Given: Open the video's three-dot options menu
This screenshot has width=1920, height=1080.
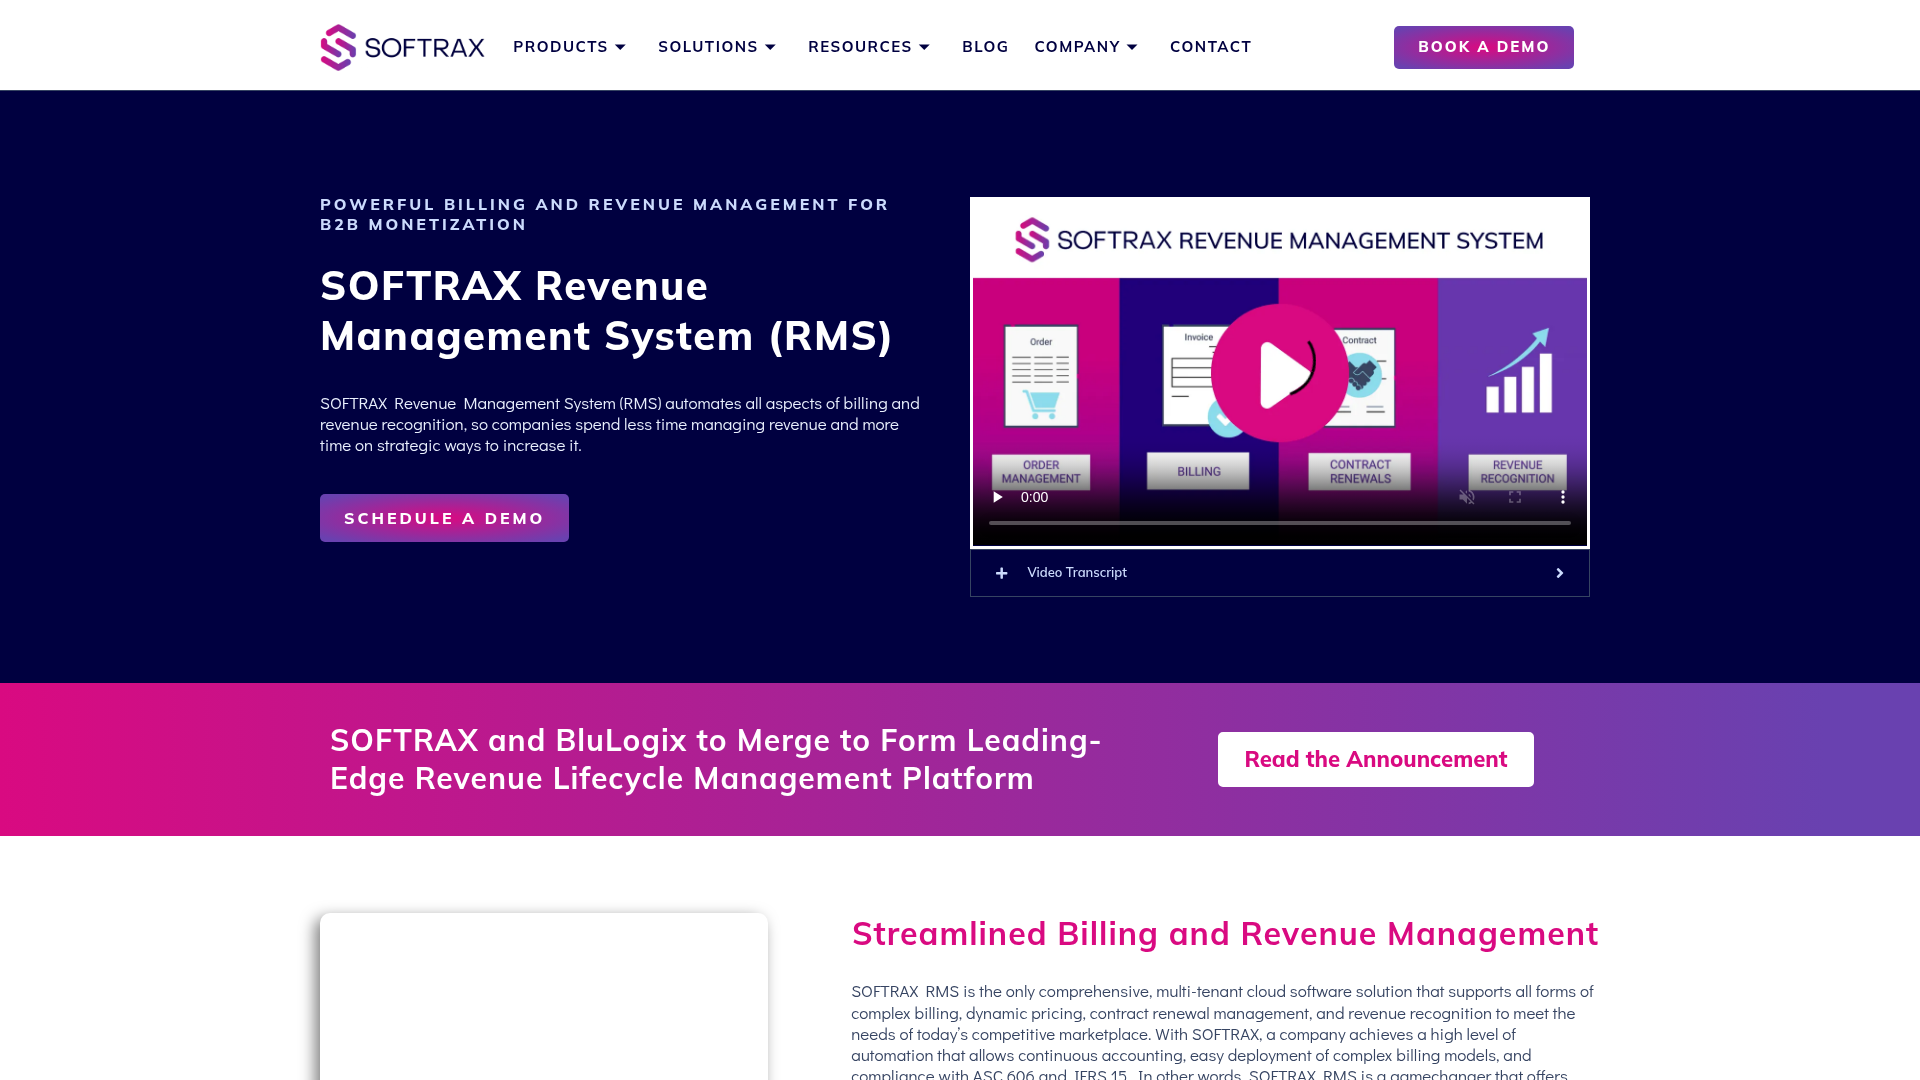Looking at the screenshot, I should point(1563,497).
